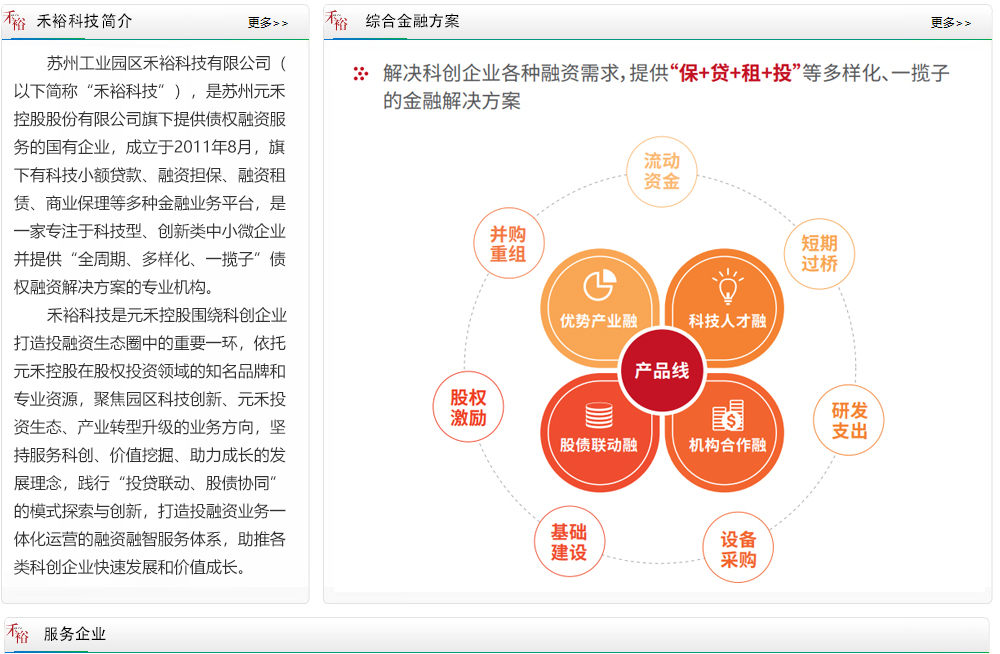Click the 基础建设 bubble
The height and width of the screenshot is (654, 1000).
[x=569, y=541]
